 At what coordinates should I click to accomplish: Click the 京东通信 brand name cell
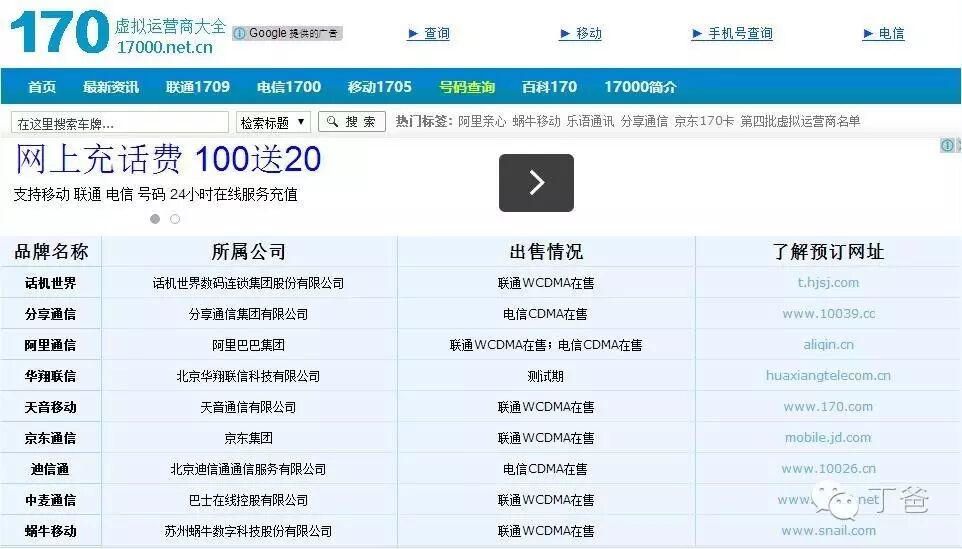click(x=50, y=438)
